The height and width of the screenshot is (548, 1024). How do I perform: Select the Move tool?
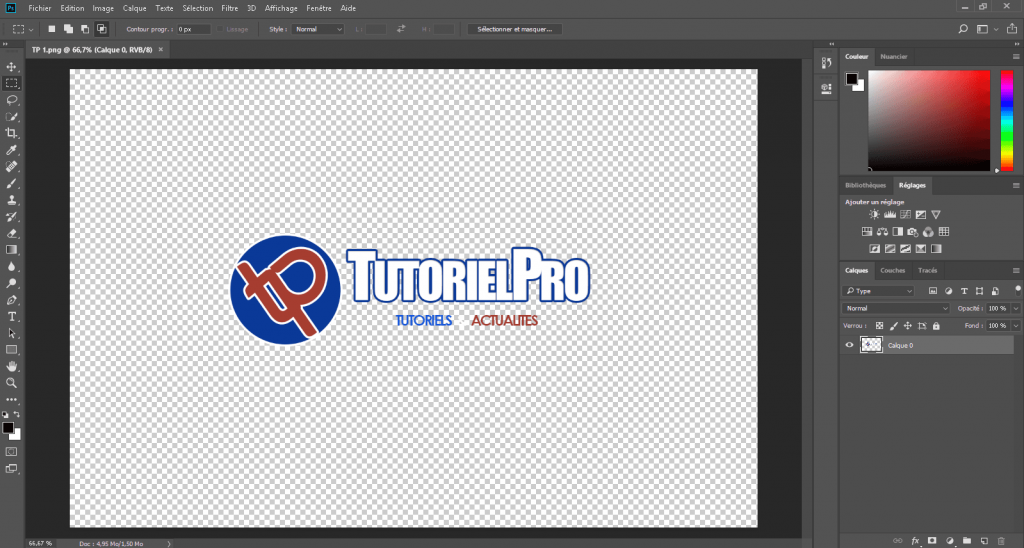point(11,67)
